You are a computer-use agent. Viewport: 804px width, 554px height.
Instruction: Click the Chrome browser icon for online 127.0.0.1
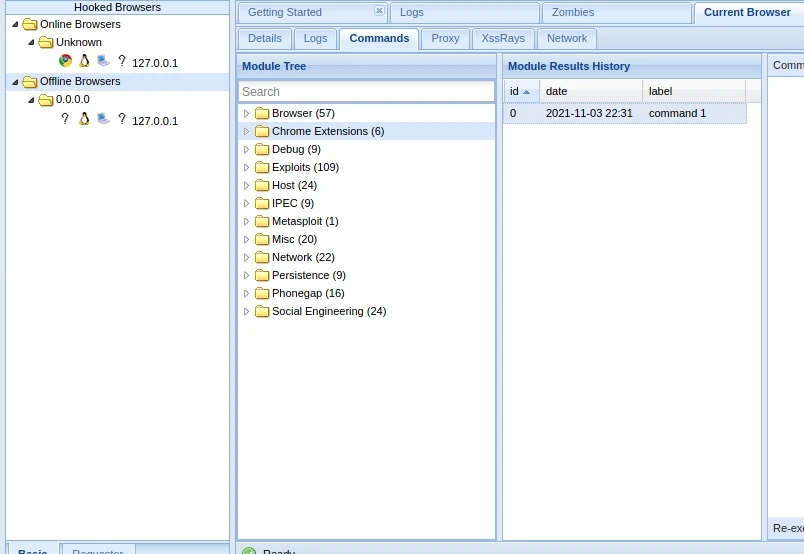click(65, 61)
